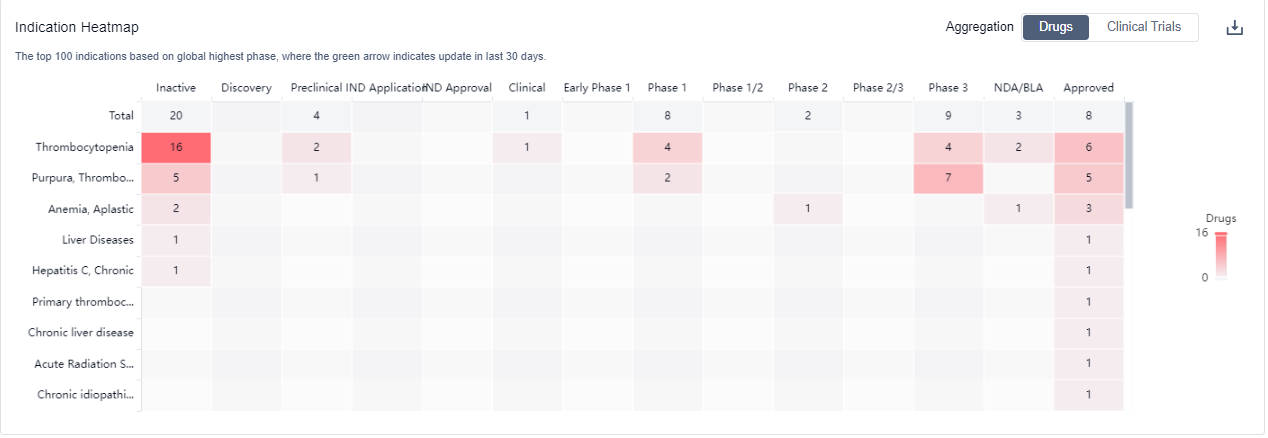Click the Hepatitis C, Chronic indication label

(83, 271)
